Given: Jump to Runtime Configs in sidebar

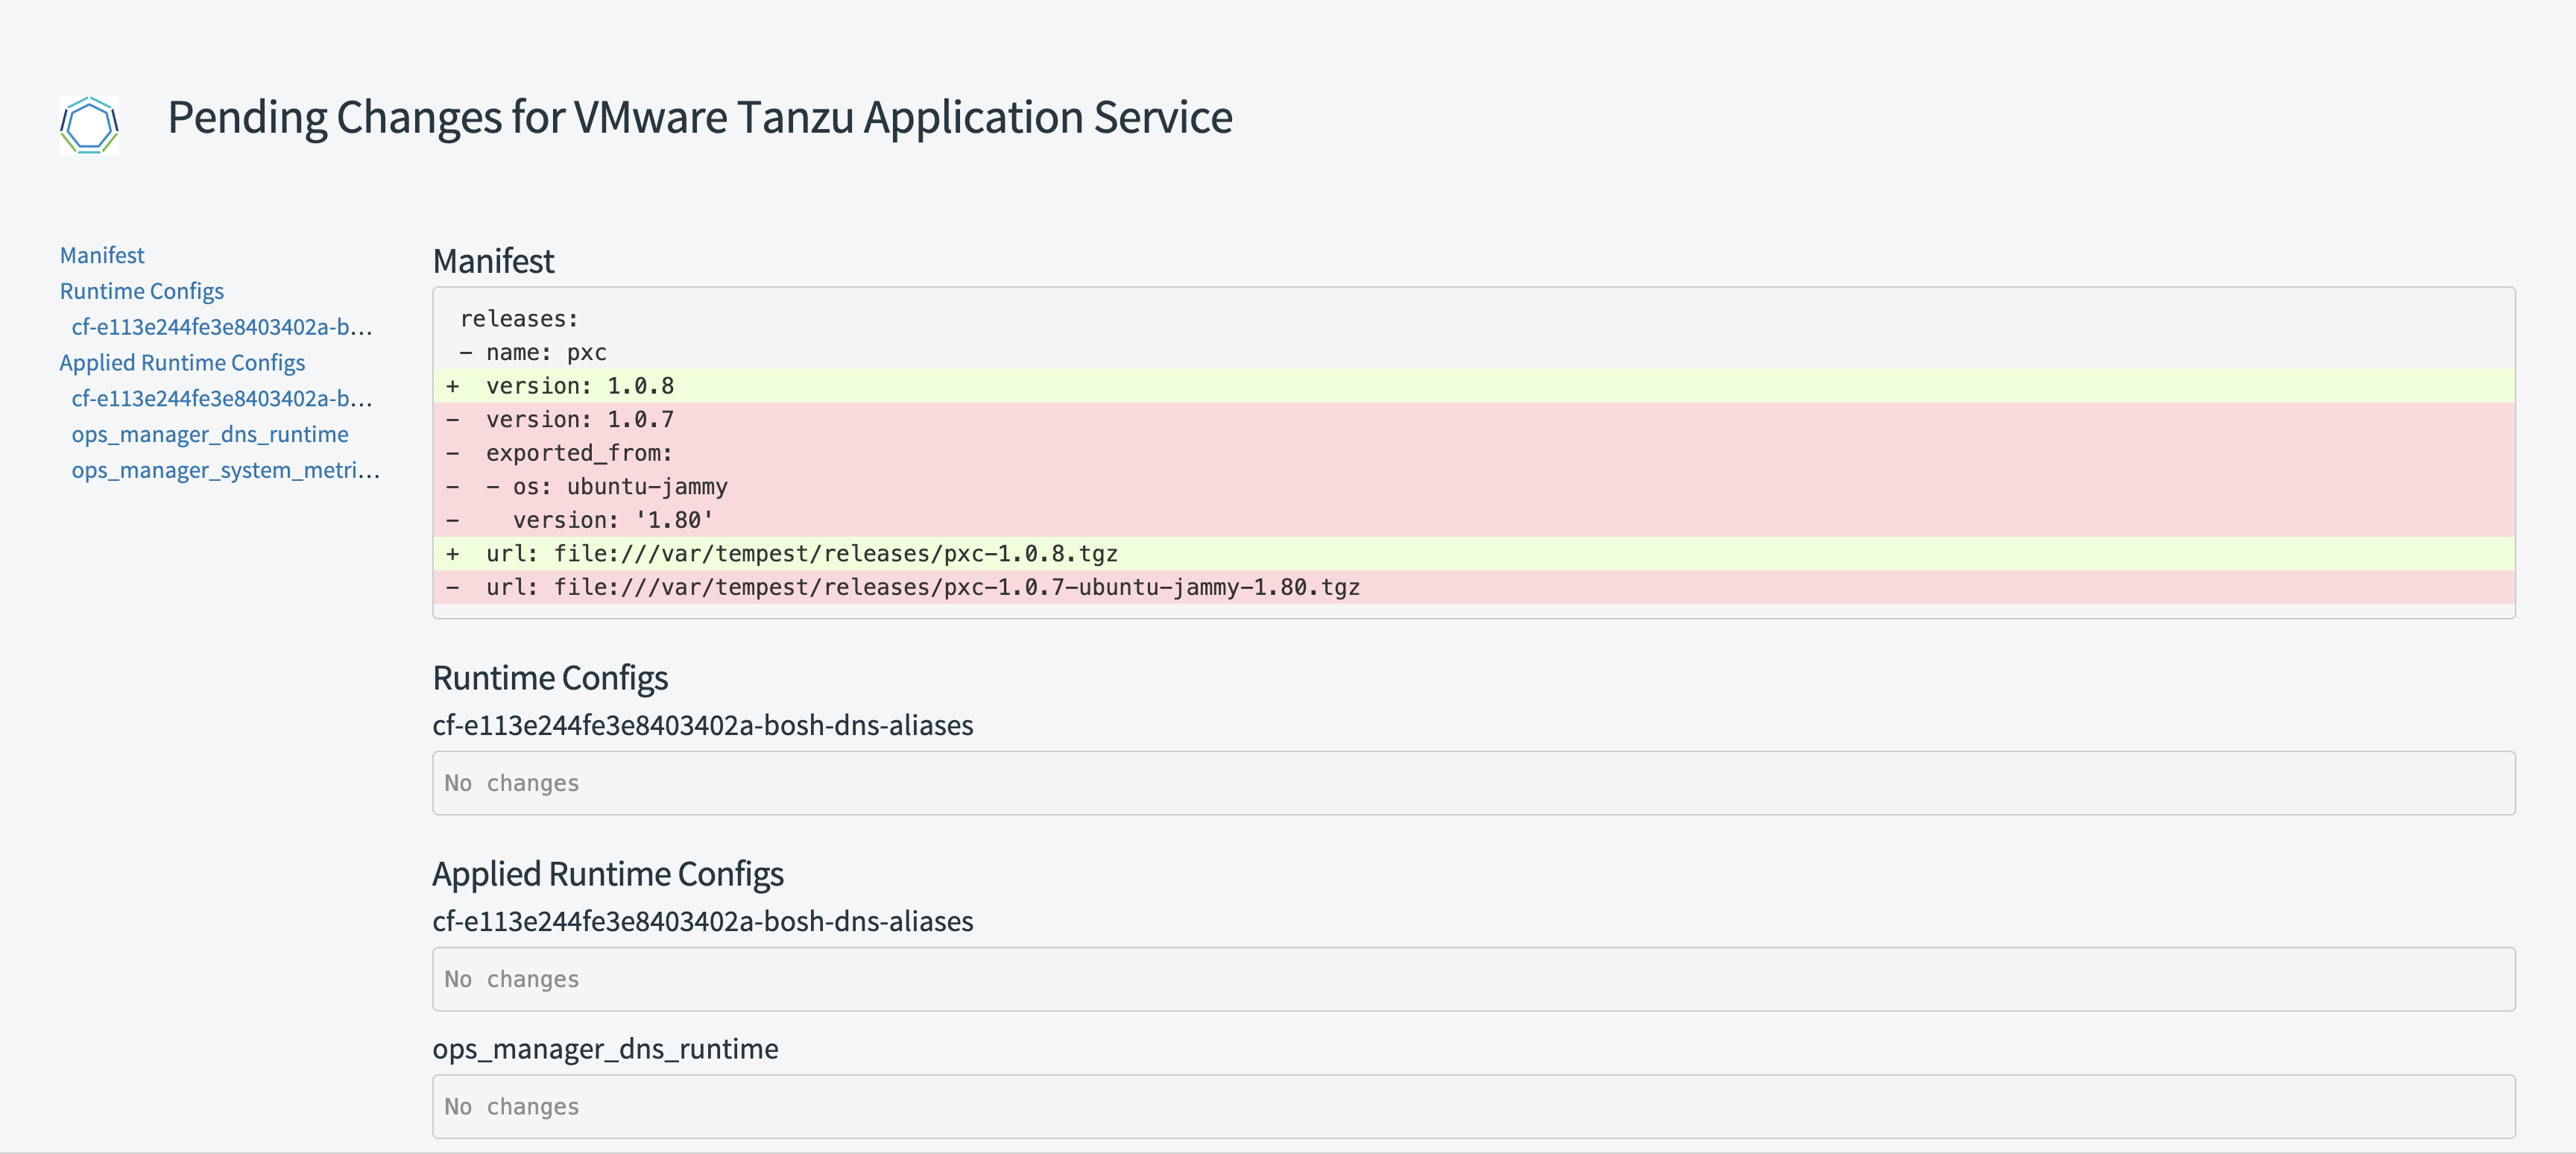Looking at the screenshot, I should tap(142, 291).
